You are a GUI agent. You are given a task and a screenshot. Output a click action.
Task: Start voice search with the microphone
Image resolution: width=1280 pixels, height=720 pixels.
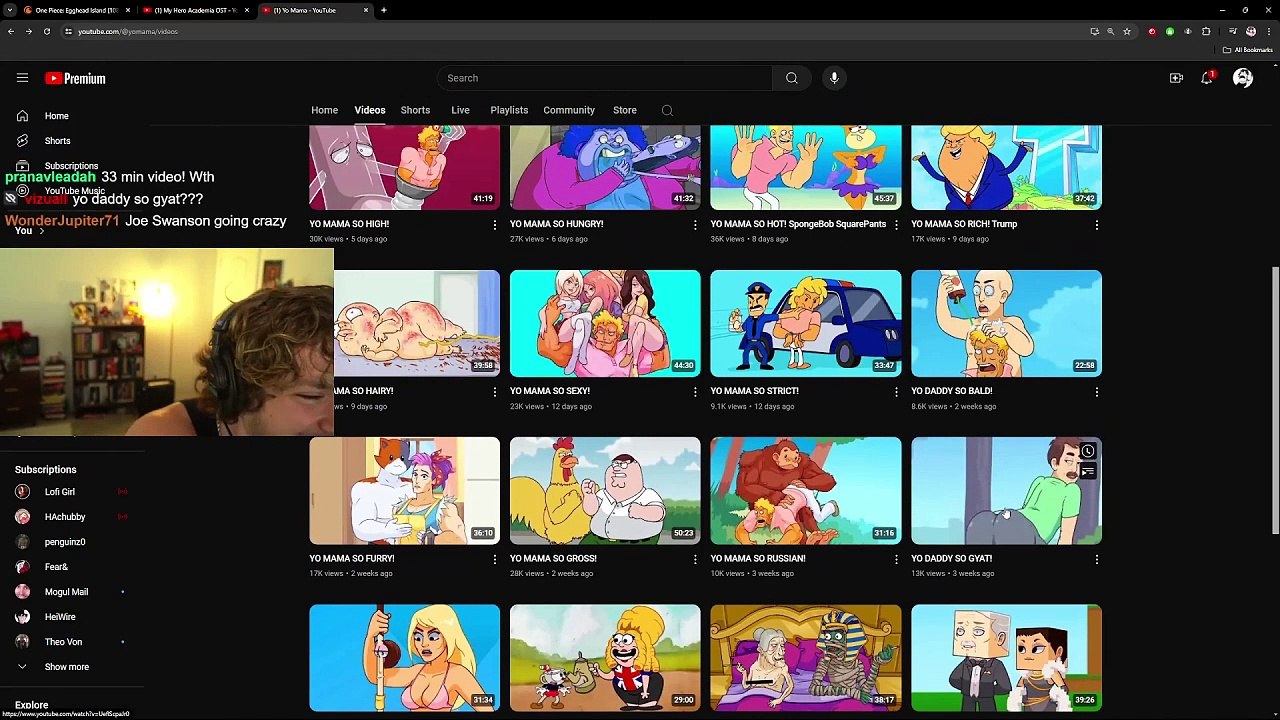click(834, 78)
